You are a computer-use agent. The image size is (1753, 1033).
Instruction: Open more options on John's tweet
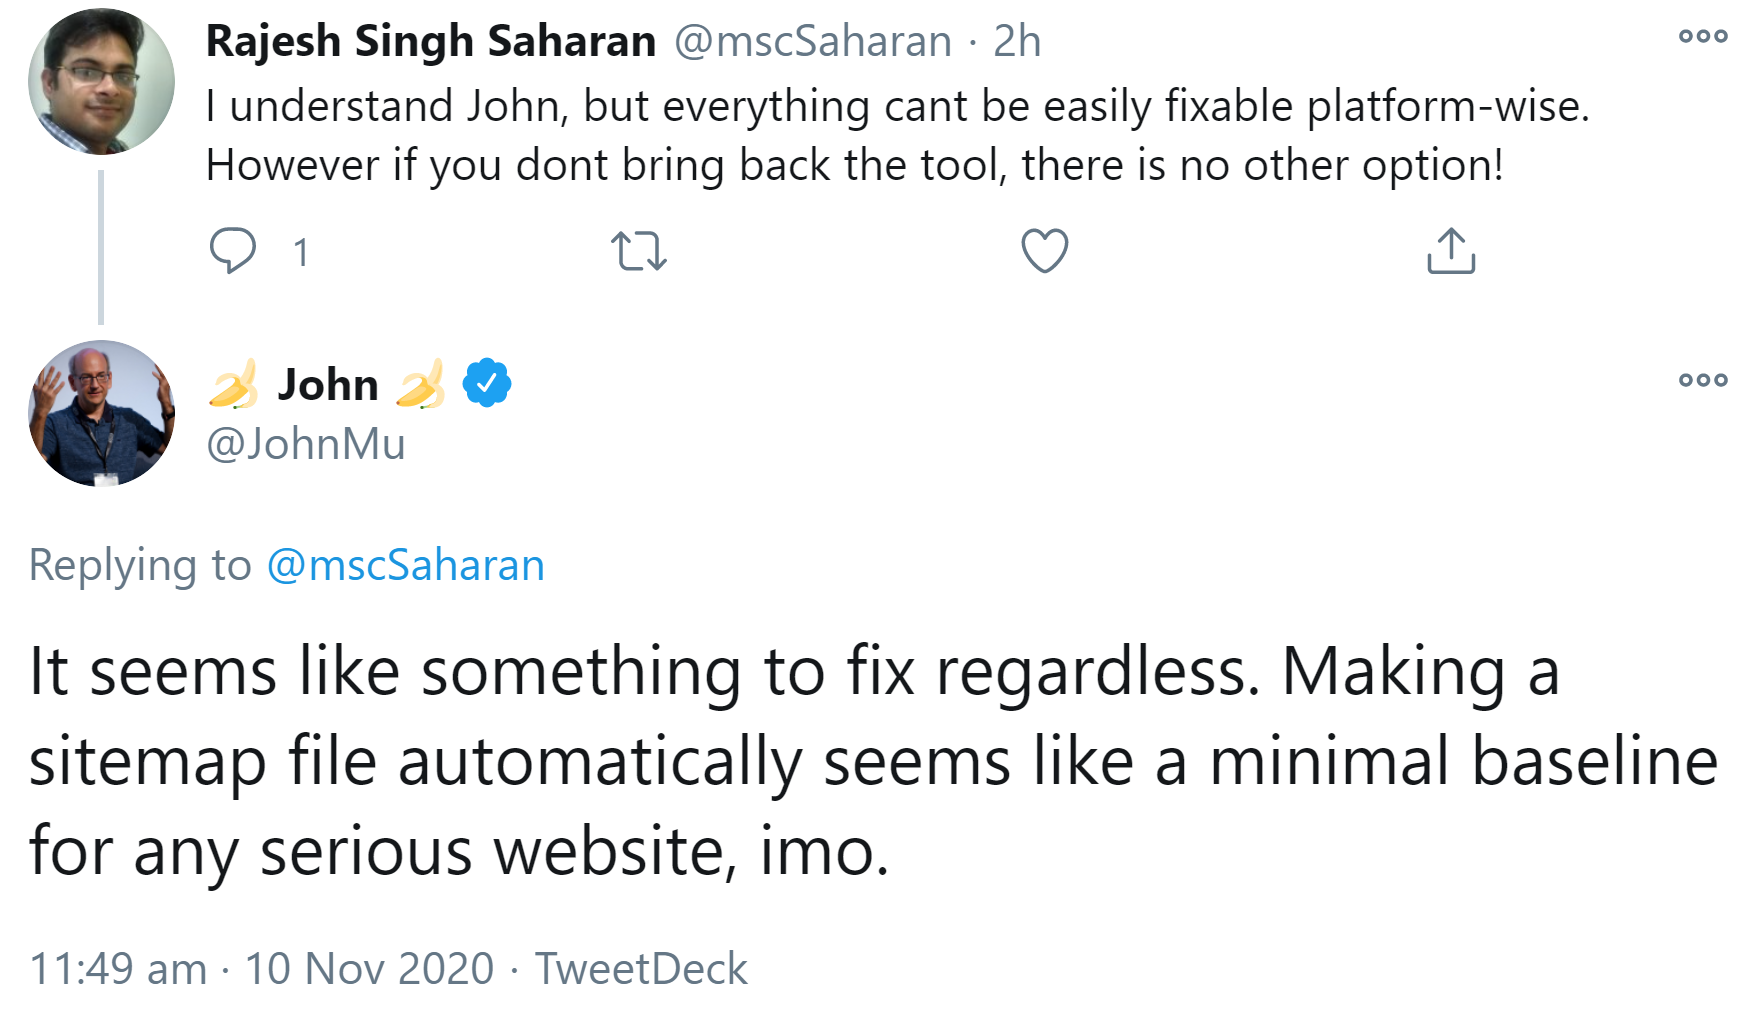pyautogui.click(x=1702, y=380)
